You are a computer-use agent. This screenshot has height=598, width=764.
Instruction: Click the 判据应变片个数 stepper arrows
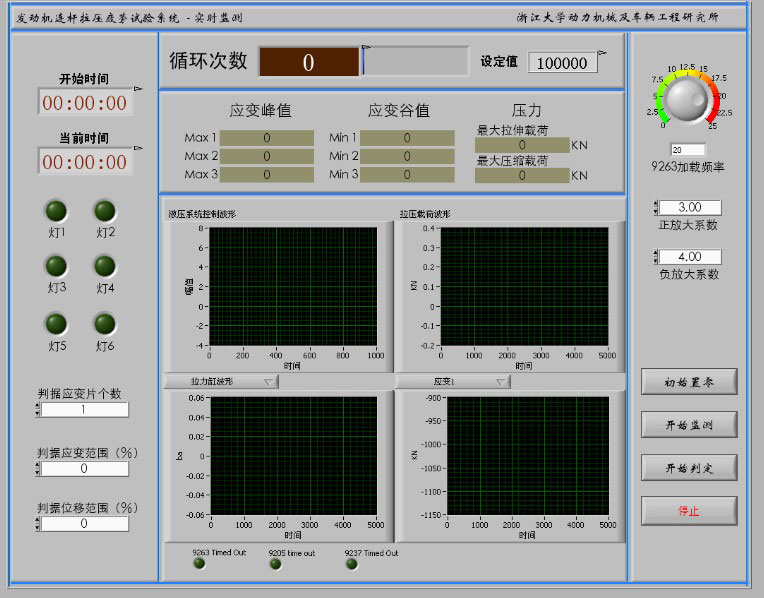click(x=38, y=409)
